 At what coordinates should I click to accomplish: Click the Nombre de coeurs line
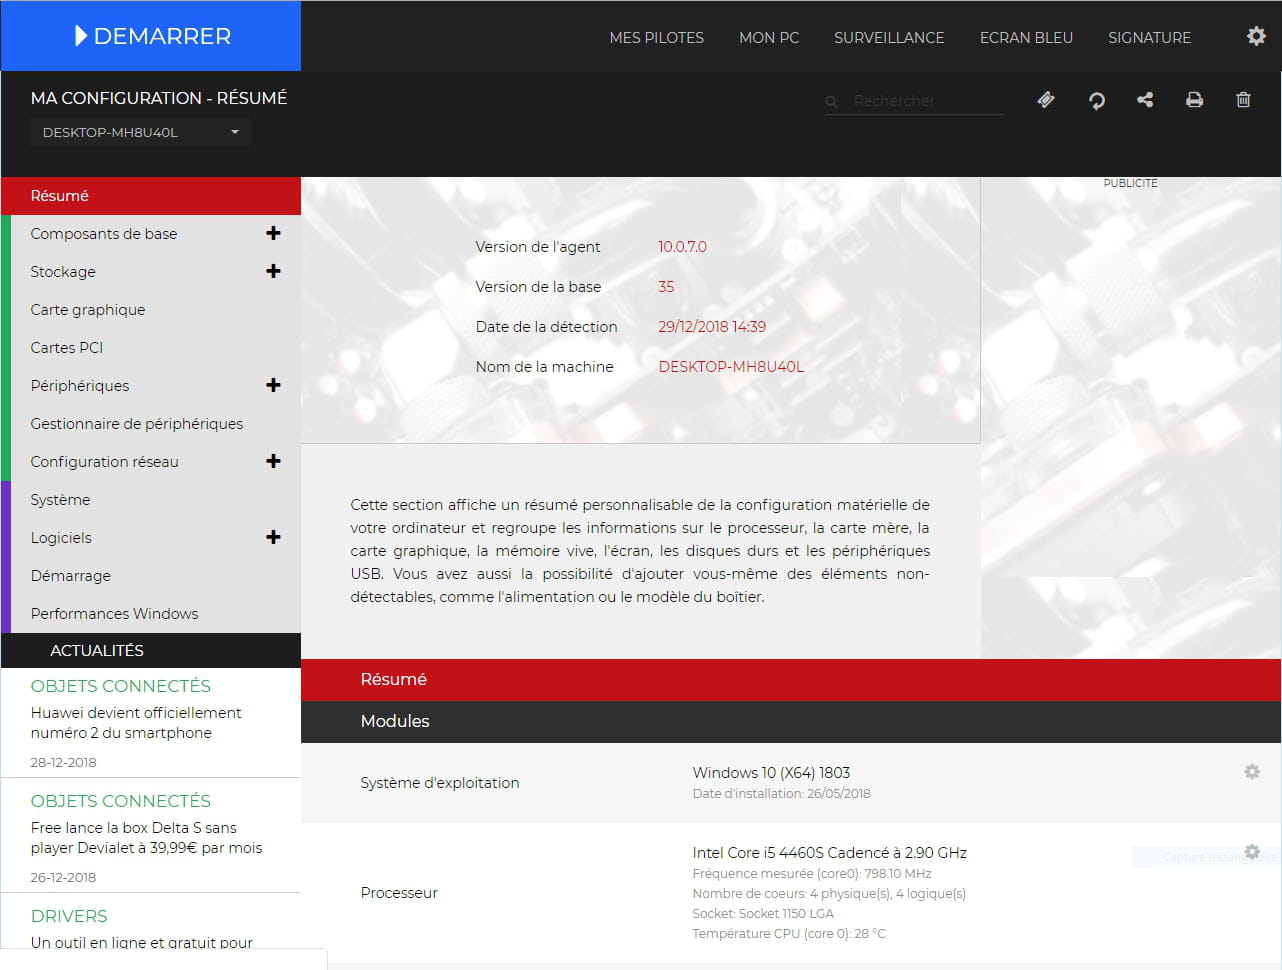tap(829, 894)
